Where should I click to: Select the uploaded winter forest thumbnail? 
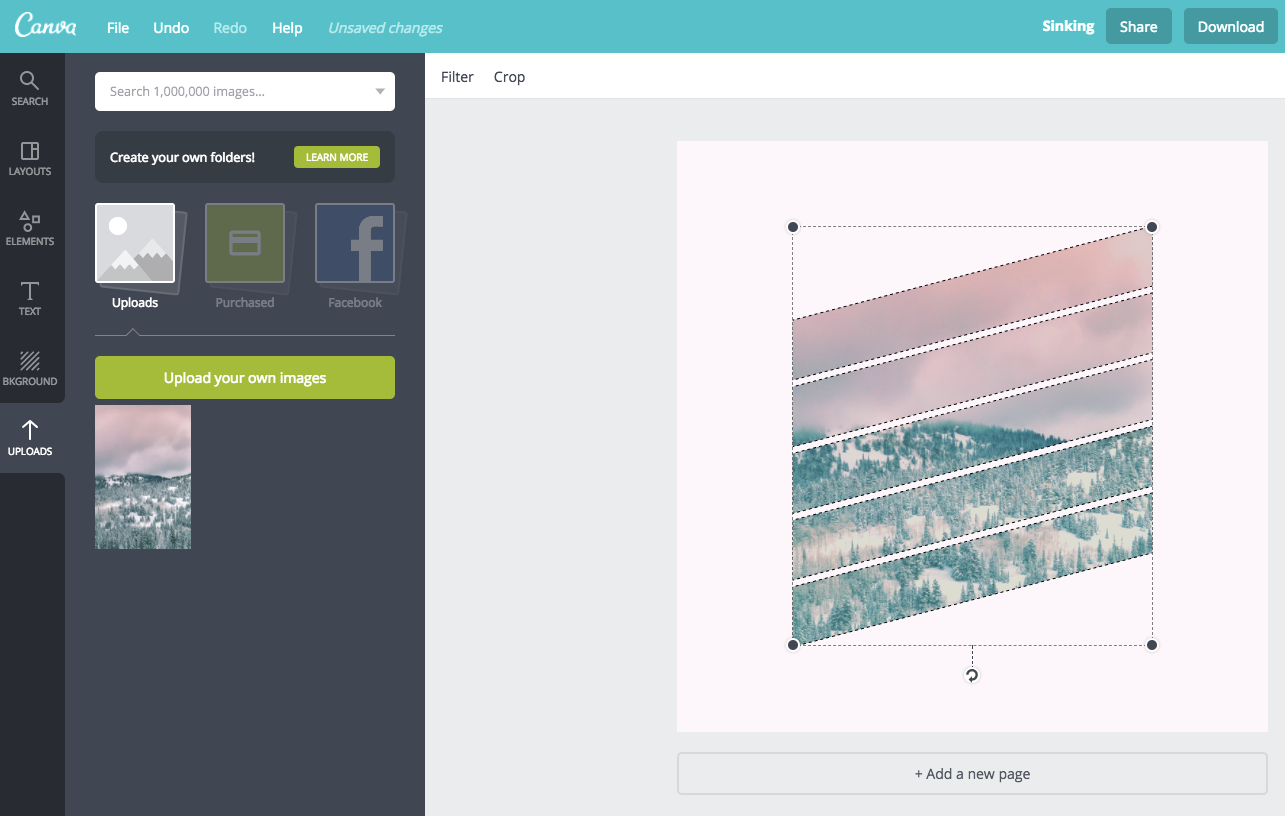[142, 477]
